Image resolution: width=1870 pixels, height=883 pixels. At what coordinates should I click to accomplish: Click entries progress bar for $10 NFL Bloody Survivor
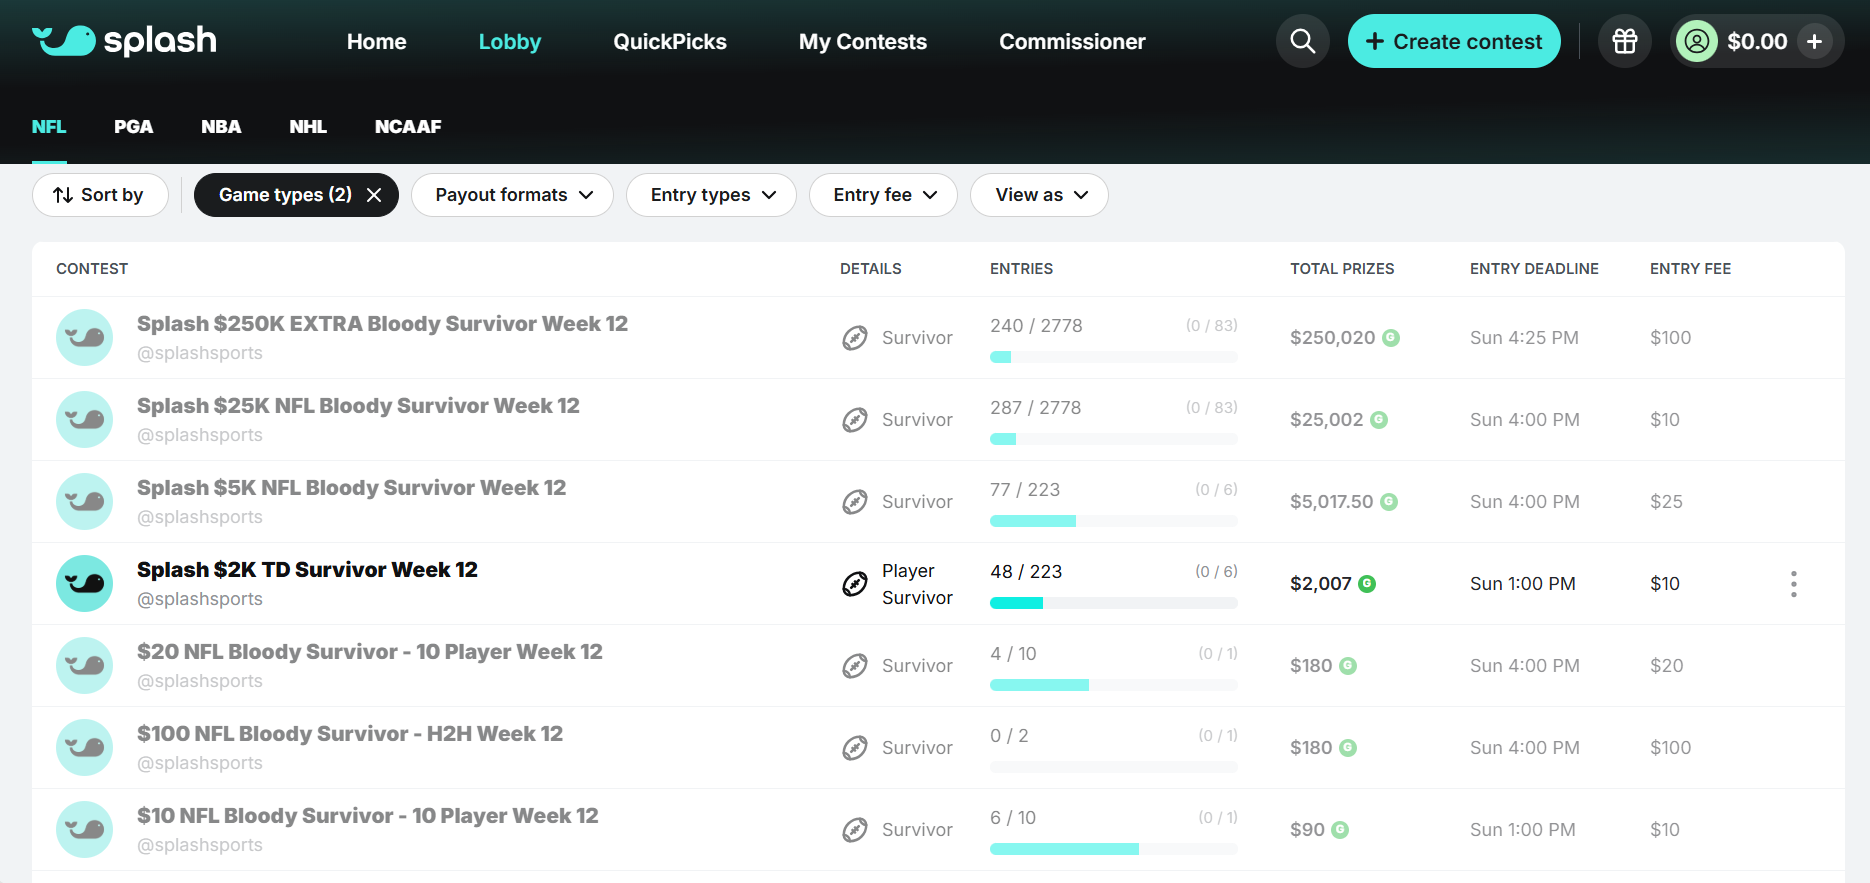pyautogui.click(x=1113, y=849)
